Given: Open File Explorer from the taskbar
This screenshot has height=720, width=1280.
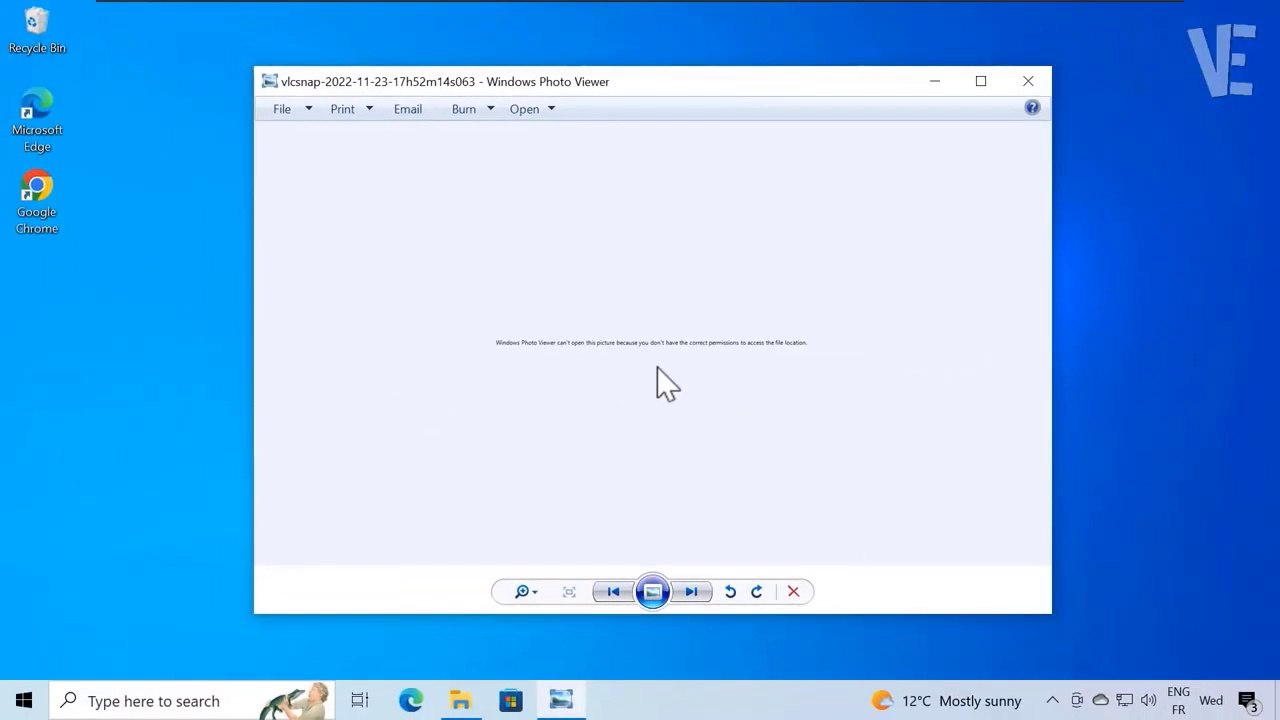Looking at the screenshot, I should (460, 701).
